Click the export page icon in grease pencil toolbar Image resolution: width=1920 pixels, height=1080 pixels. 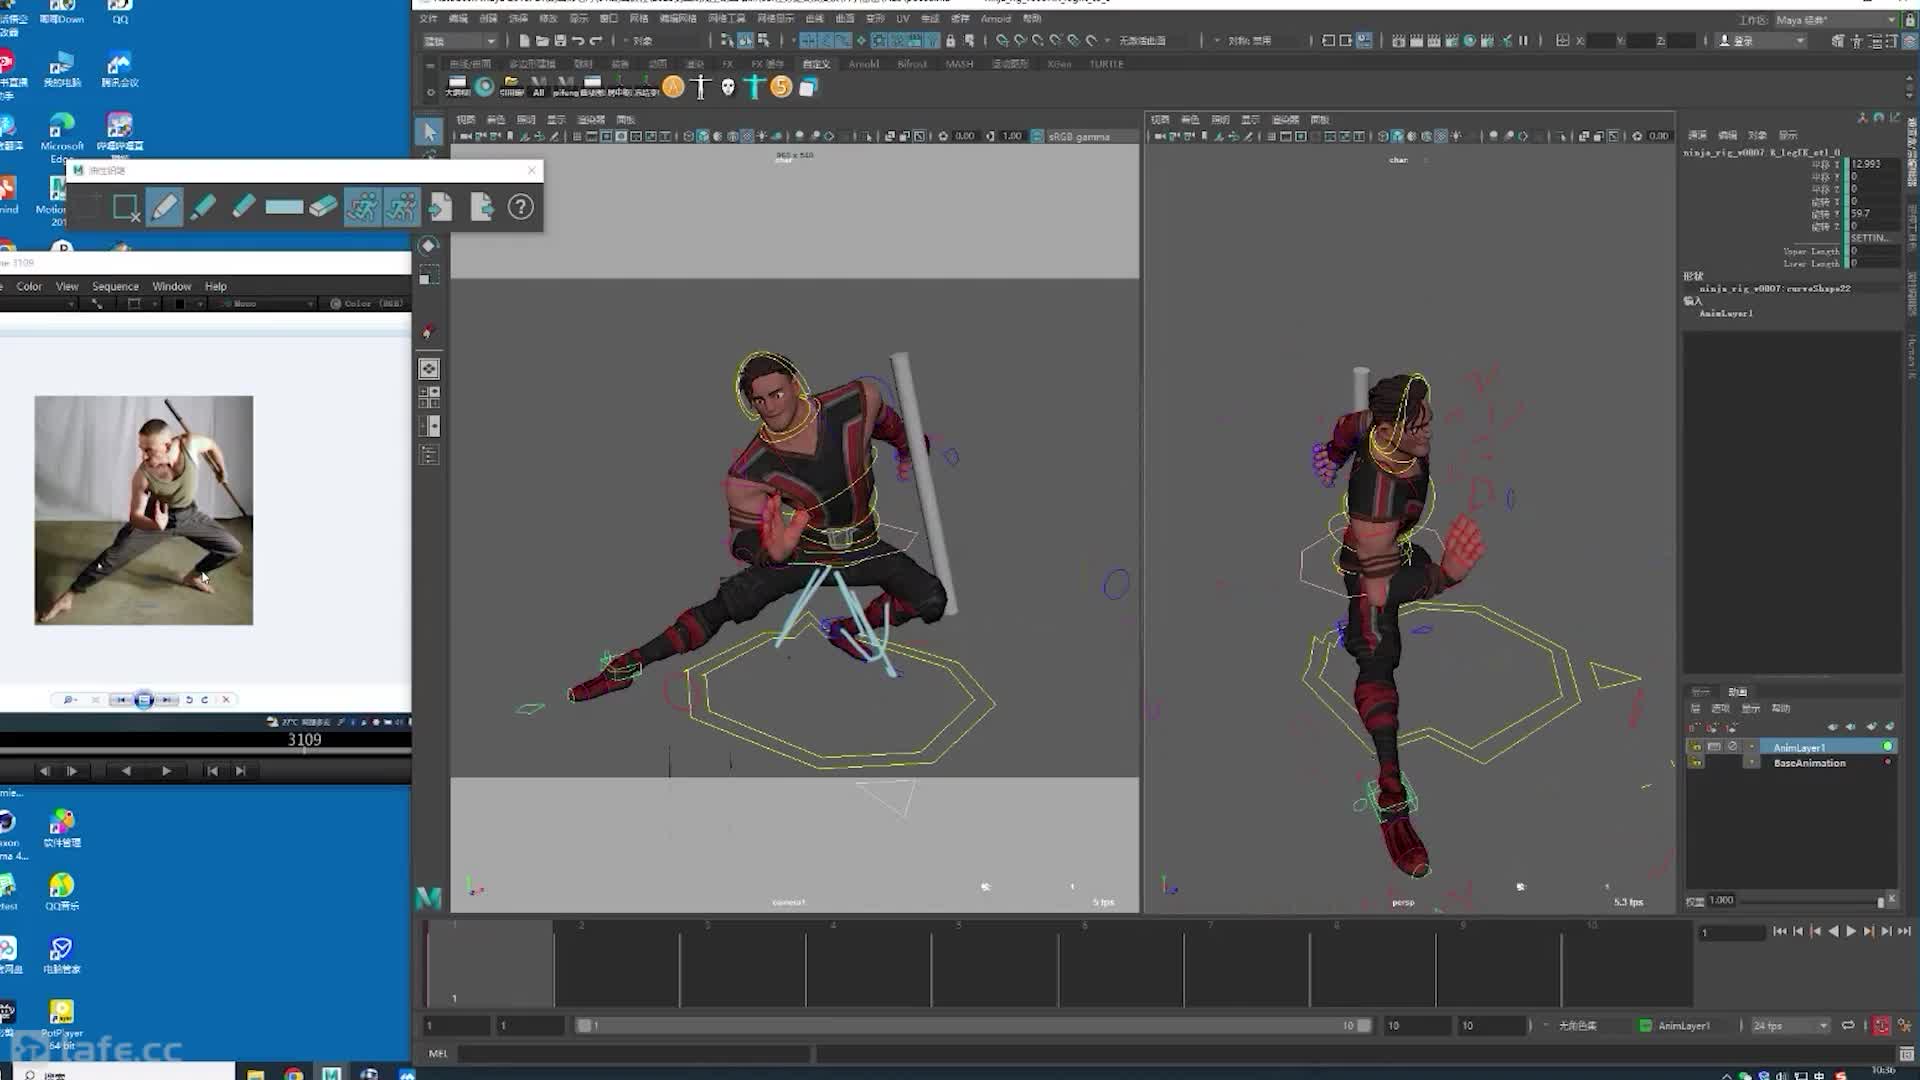coord(482,207)
